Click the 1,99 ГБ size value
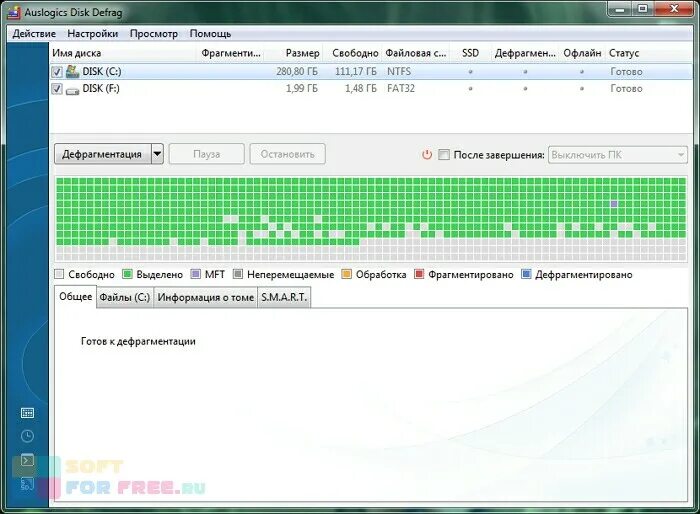700x514 pixels. [302, 88]
